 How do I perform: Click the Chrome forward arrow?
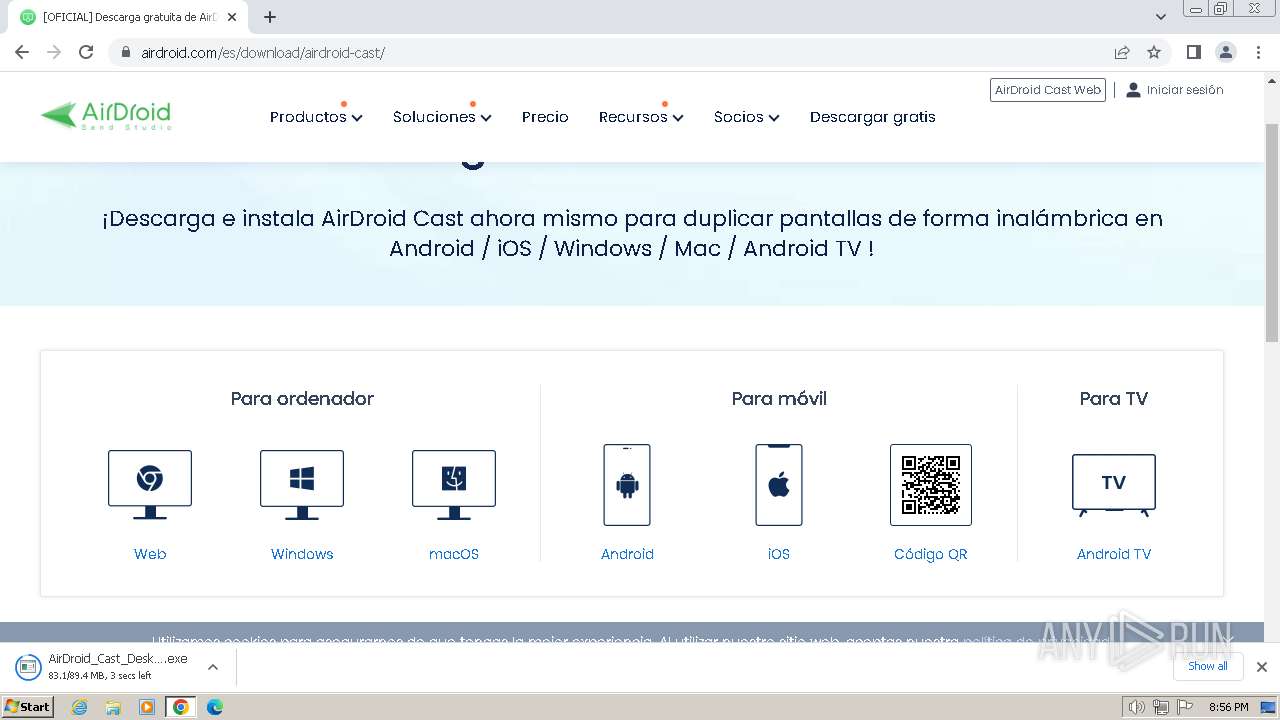[x=54, y=52]
